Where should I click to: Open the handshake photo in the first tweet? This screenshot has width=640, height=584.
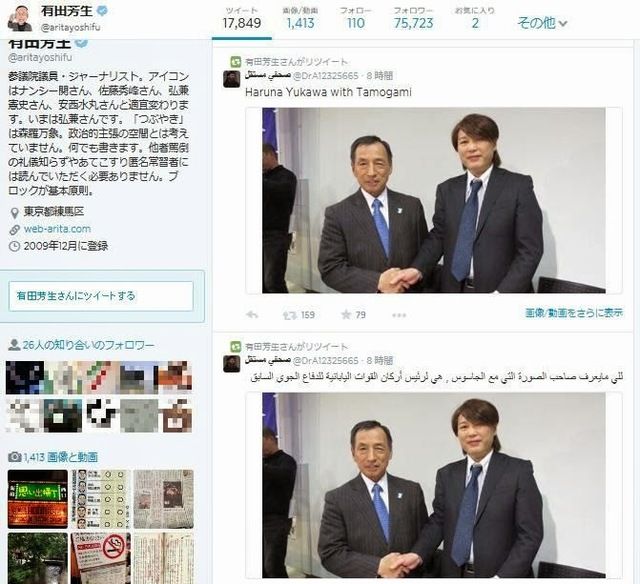433,200
